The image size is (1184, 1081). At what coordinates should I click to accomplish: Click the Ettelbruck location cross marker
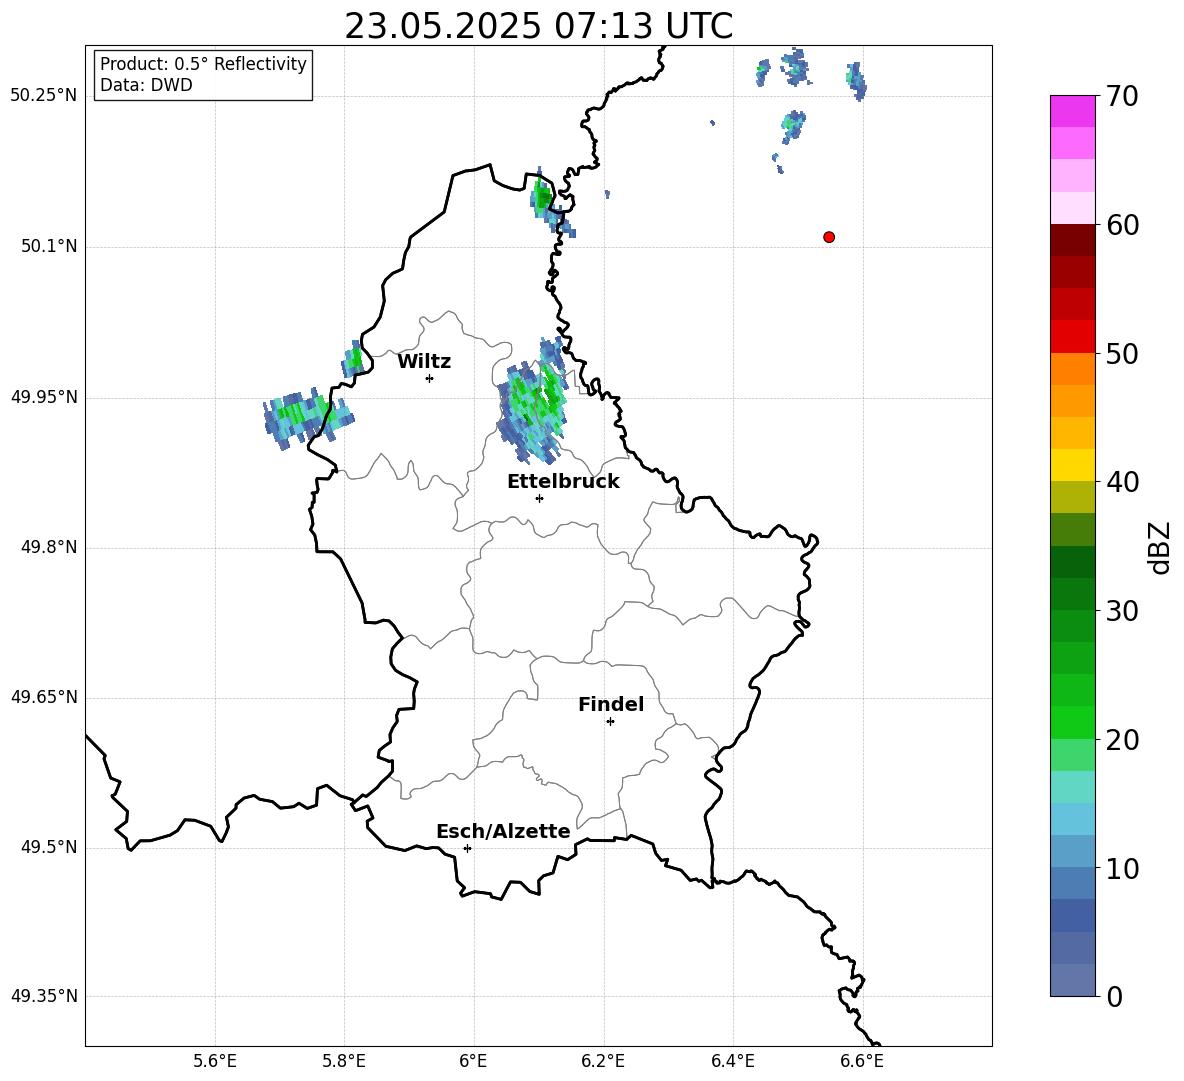click(x=539, y=498)
